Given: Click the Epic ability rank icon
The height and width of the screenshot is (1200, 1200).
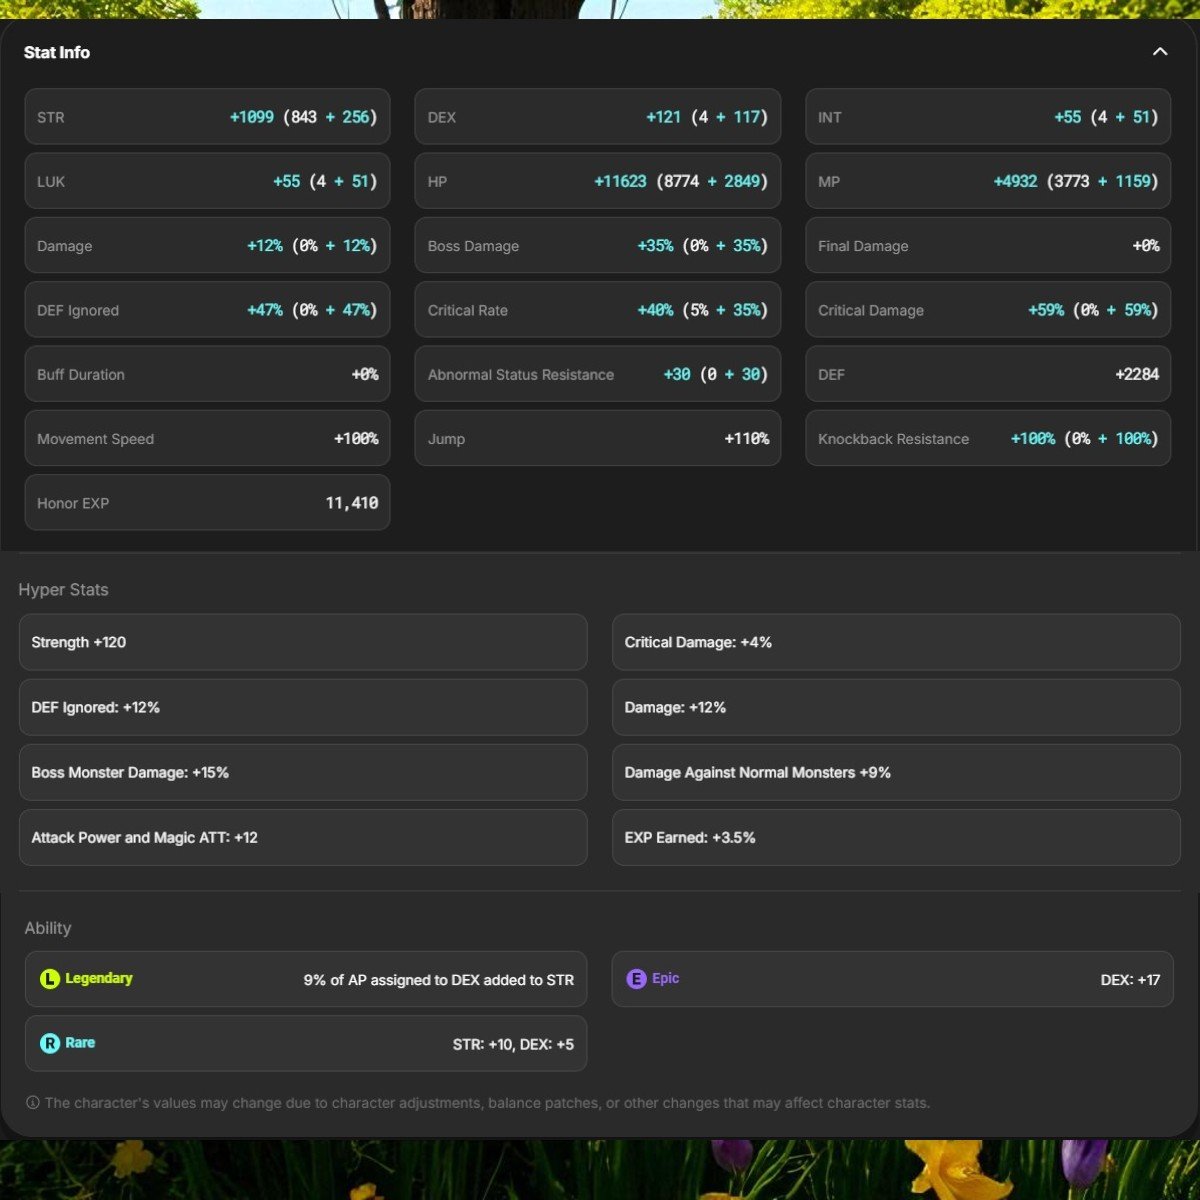Looking at the screenshot, I should coord(636,979).
